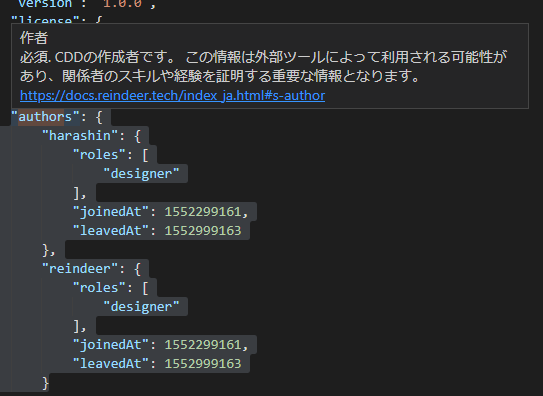
Task: Click the opening brace after "authors"
Action: click(x=99, y=117)
